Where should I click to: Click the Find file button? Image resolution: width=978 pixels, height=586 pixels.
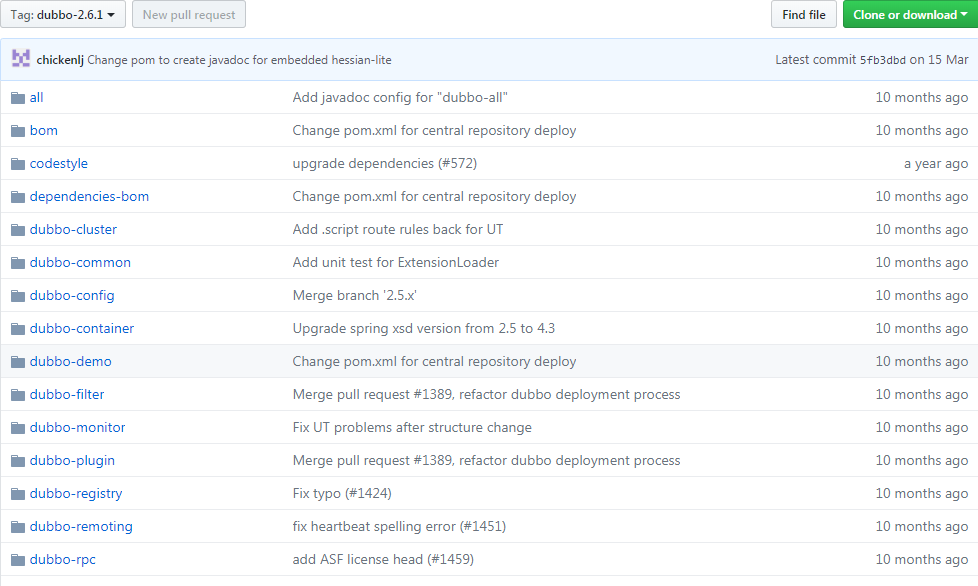(x=803, y=14)
